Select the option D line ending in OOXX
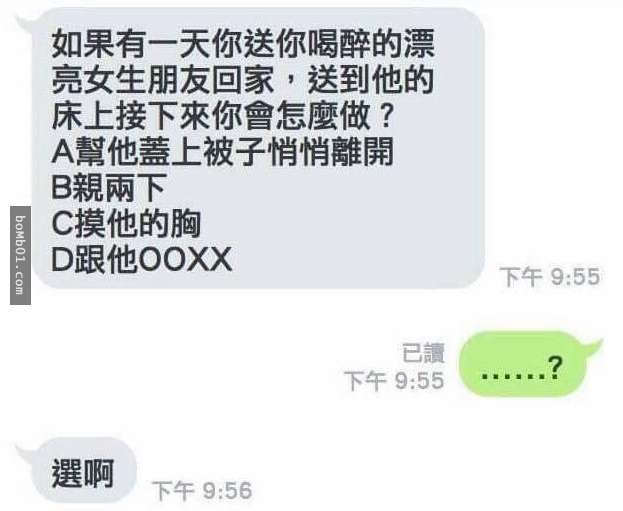Viewport: 623px width, 511px height. click(141, 260)
